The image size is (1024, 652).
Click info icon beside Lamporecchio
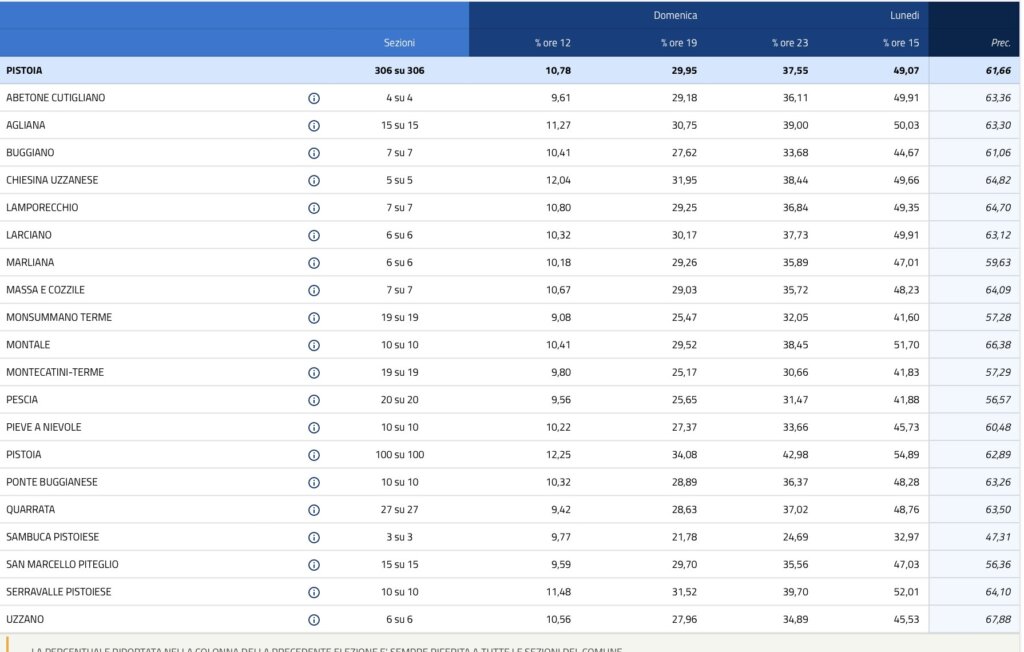coord(313,208)
